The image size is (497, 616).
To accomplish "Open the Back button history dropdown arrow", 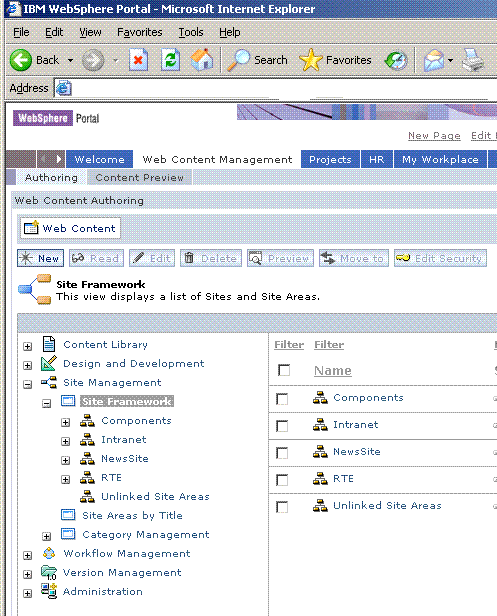I will click(x=70, y=60).
